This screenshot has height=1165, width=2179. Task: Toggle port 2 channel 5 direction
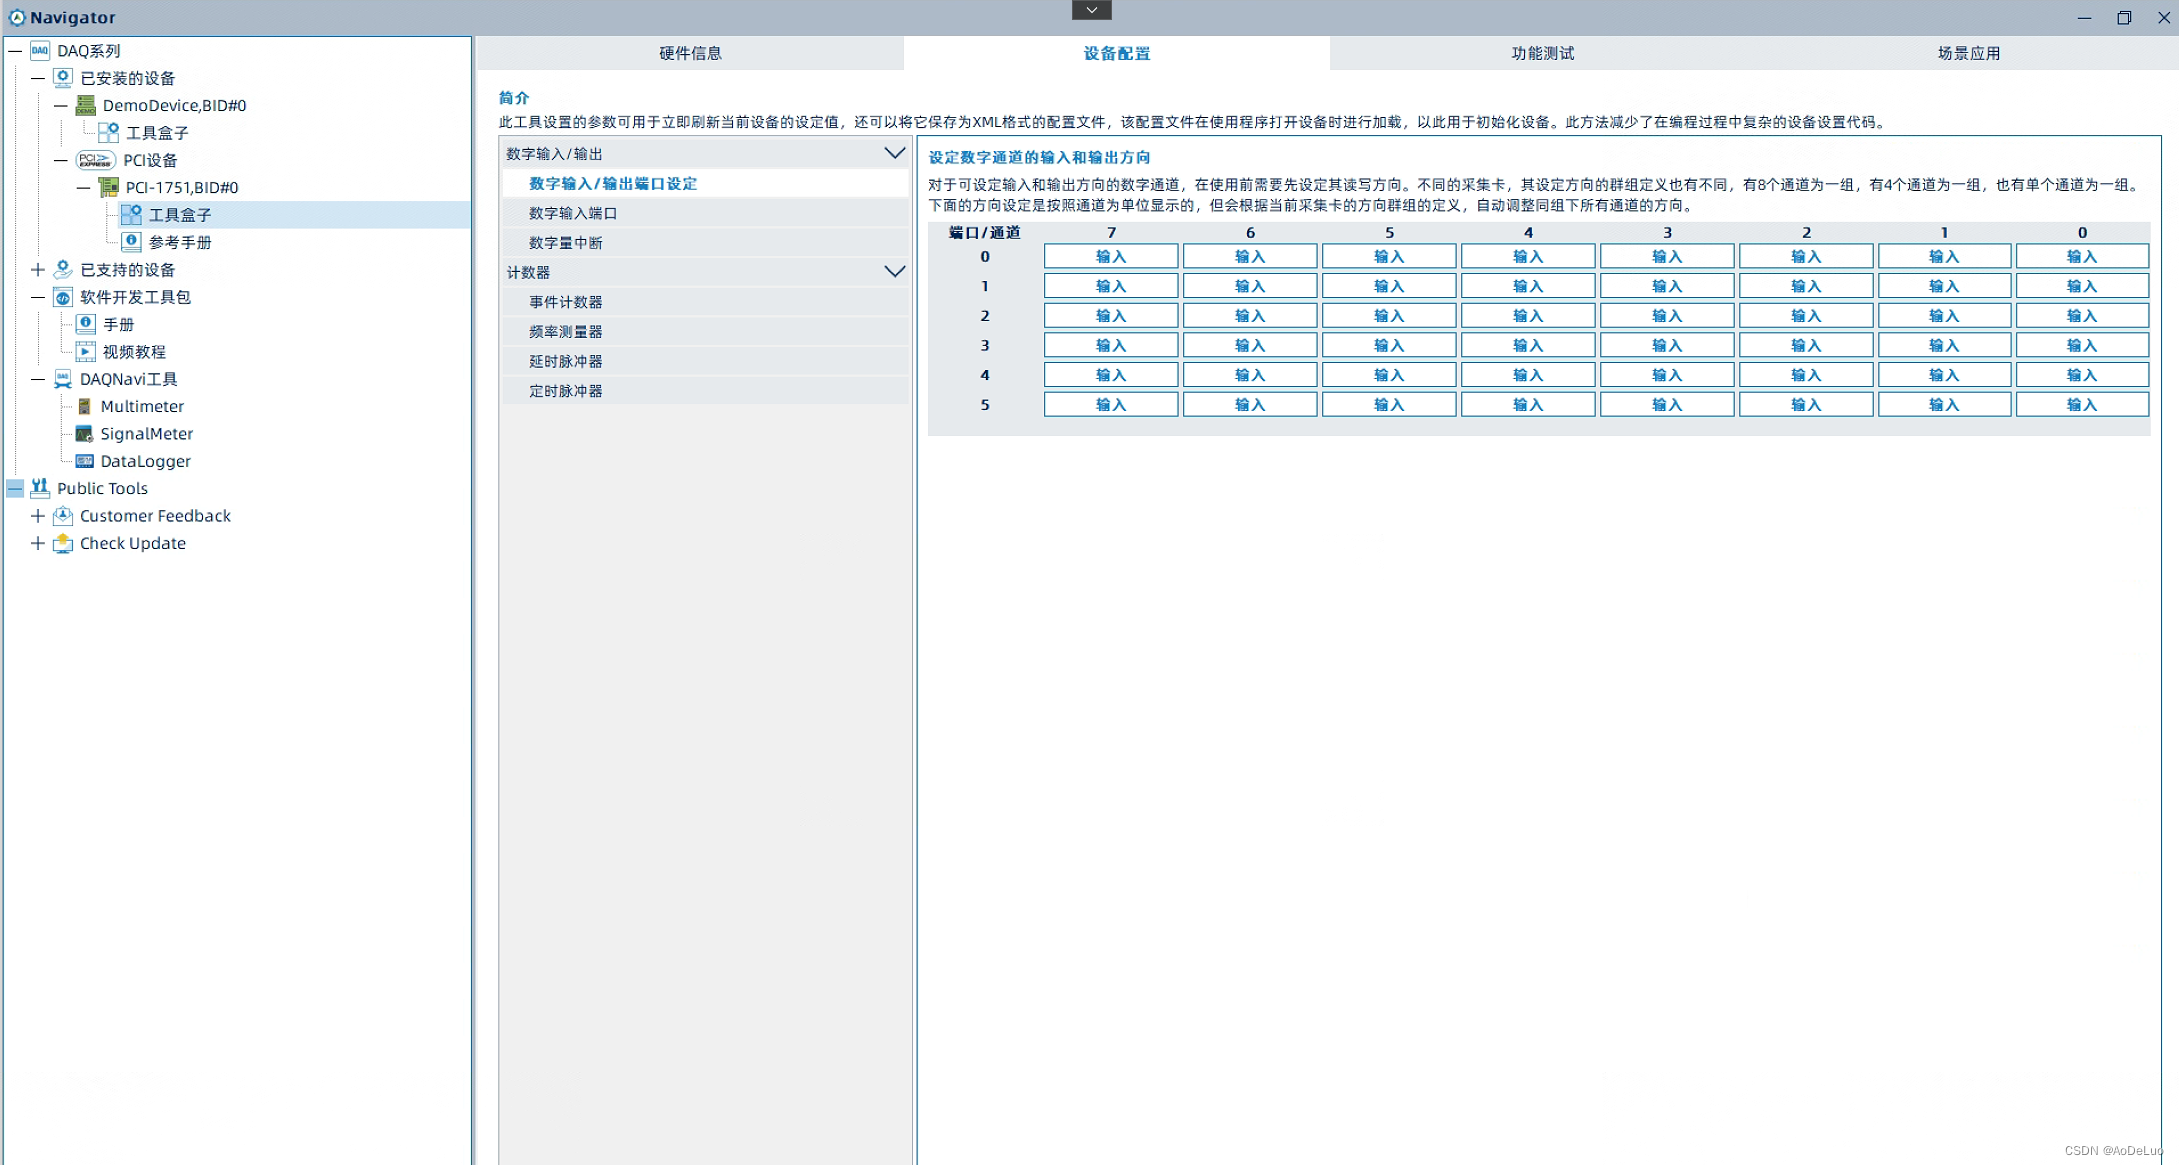tap(1389, 316)
